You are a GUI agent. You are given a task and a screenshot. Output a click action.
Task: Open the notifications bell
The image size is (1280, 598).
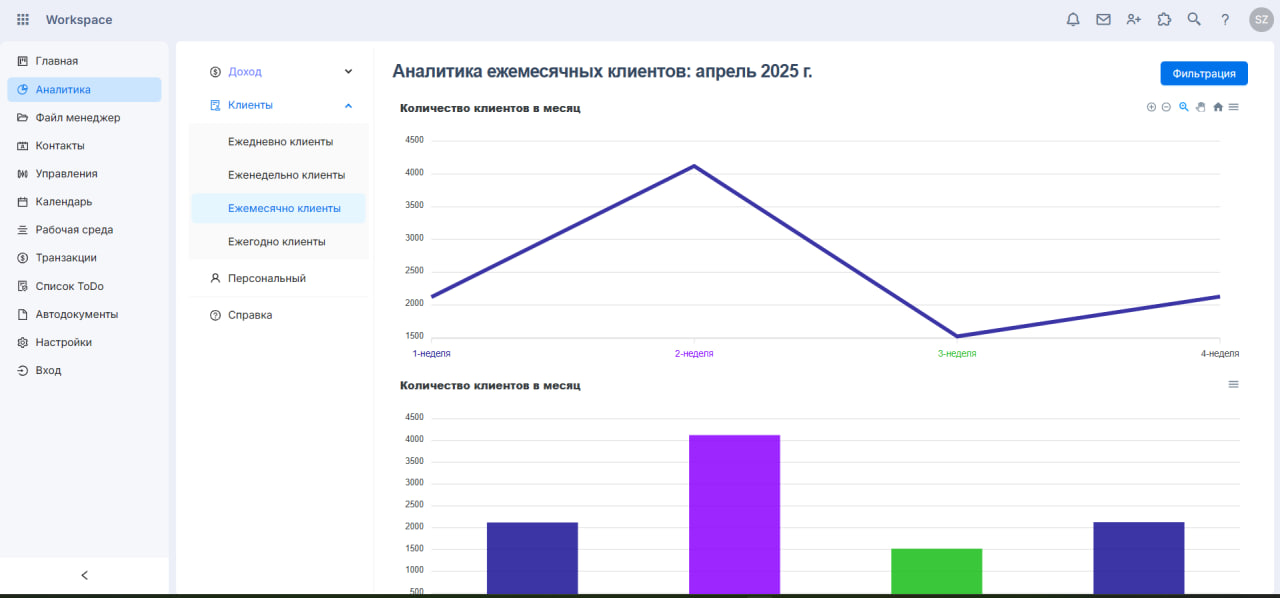click(x=1073, y=19)
